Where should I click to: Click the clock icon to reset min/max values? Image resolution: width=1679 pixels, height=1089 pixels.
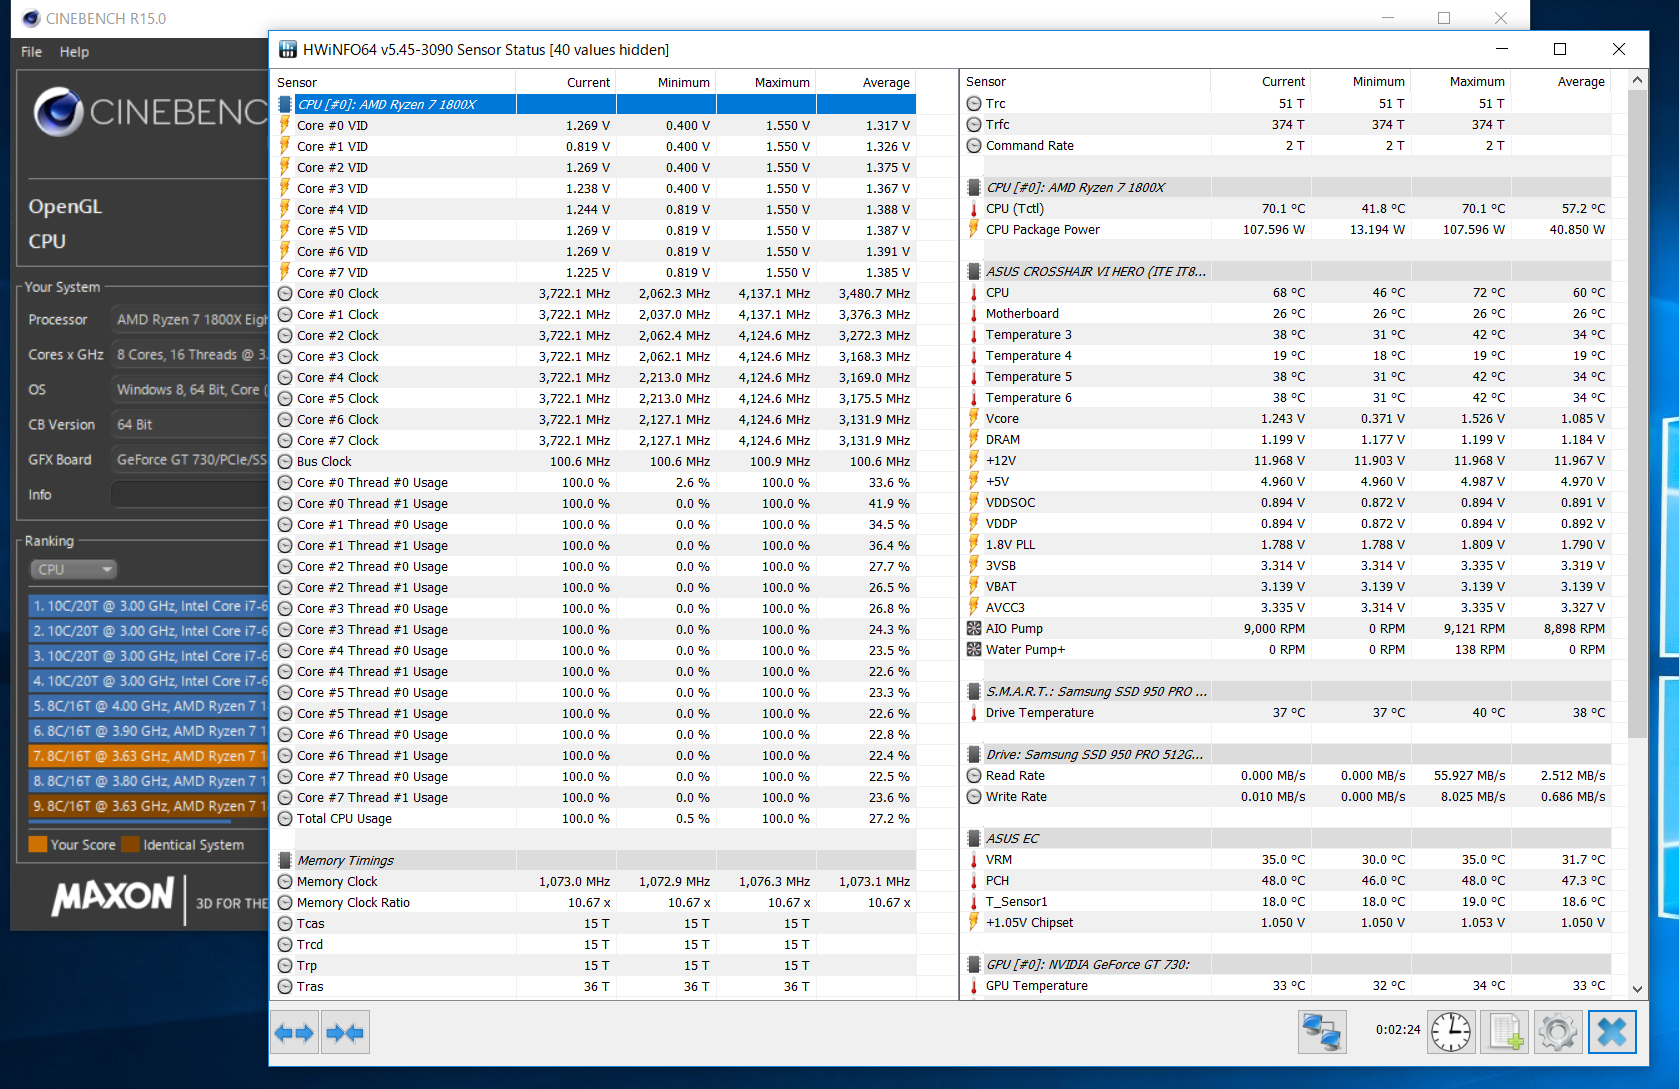(1450, 1031)
